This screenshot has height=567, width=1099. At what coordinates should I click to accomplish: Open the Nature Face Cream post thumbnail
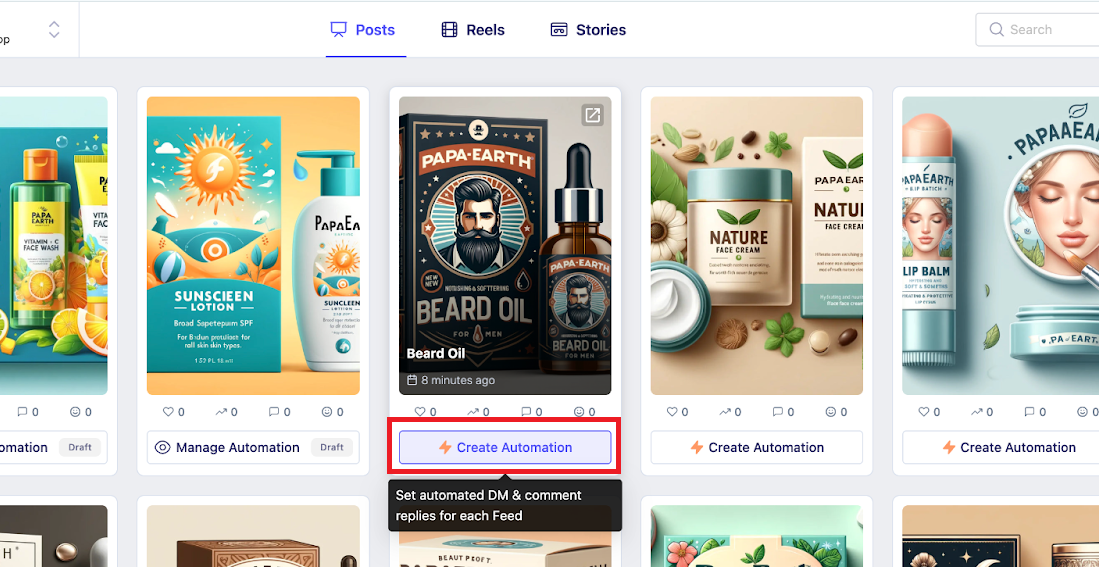[757, 245]
